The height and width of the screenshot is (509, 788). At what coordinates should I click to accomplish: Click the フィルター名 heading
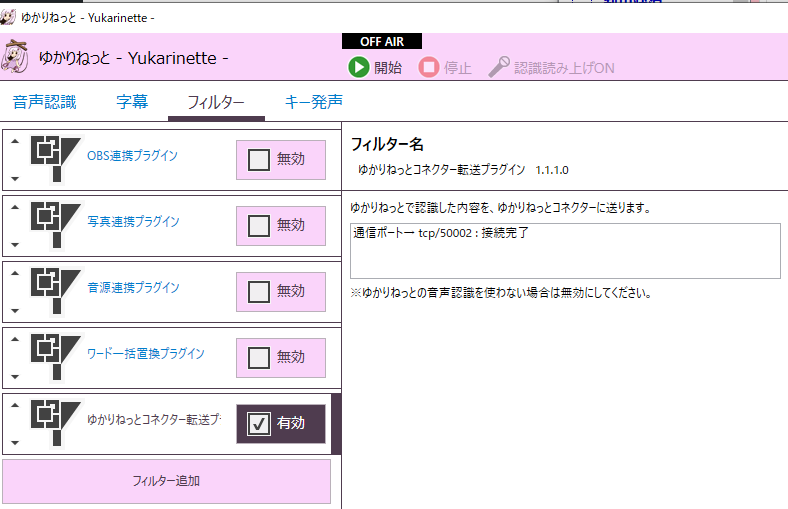(x=387, y=144)
